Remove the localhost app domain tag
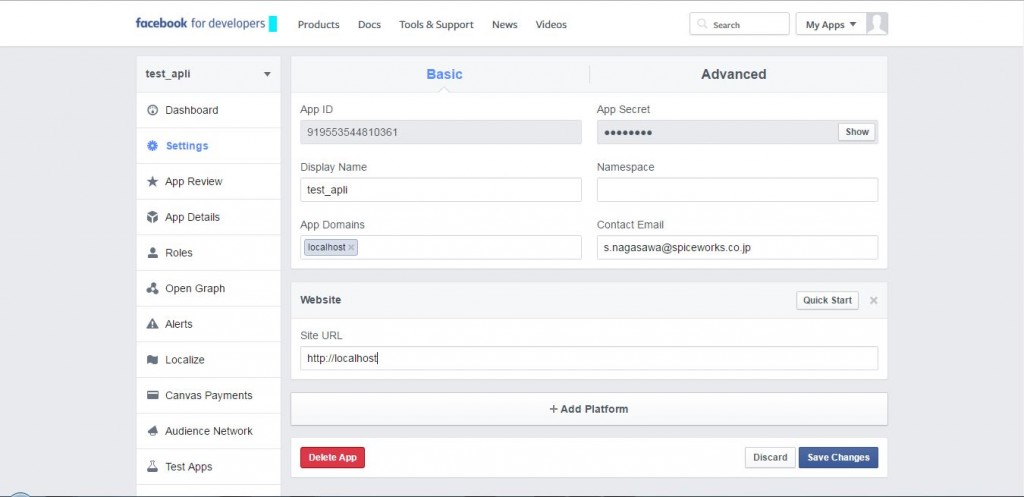This screenshot has height=497, width=1024. point(351,248)
